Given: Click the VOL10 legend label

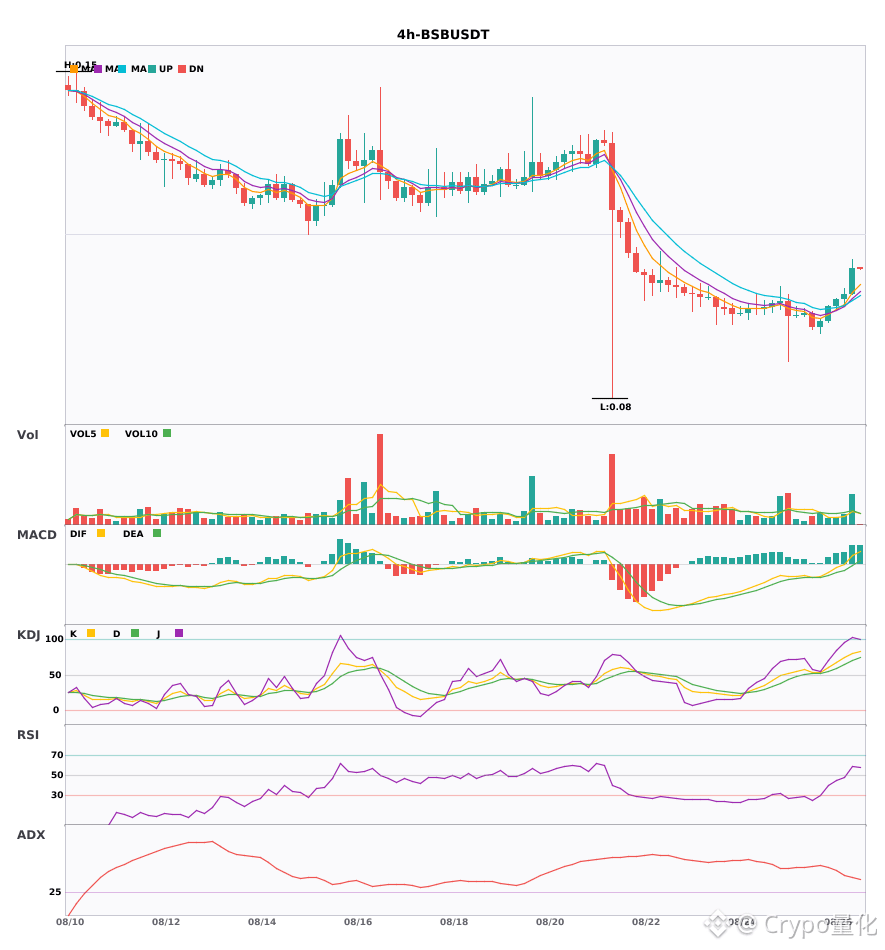Looking at the screenshot, I should pos(141,434).
